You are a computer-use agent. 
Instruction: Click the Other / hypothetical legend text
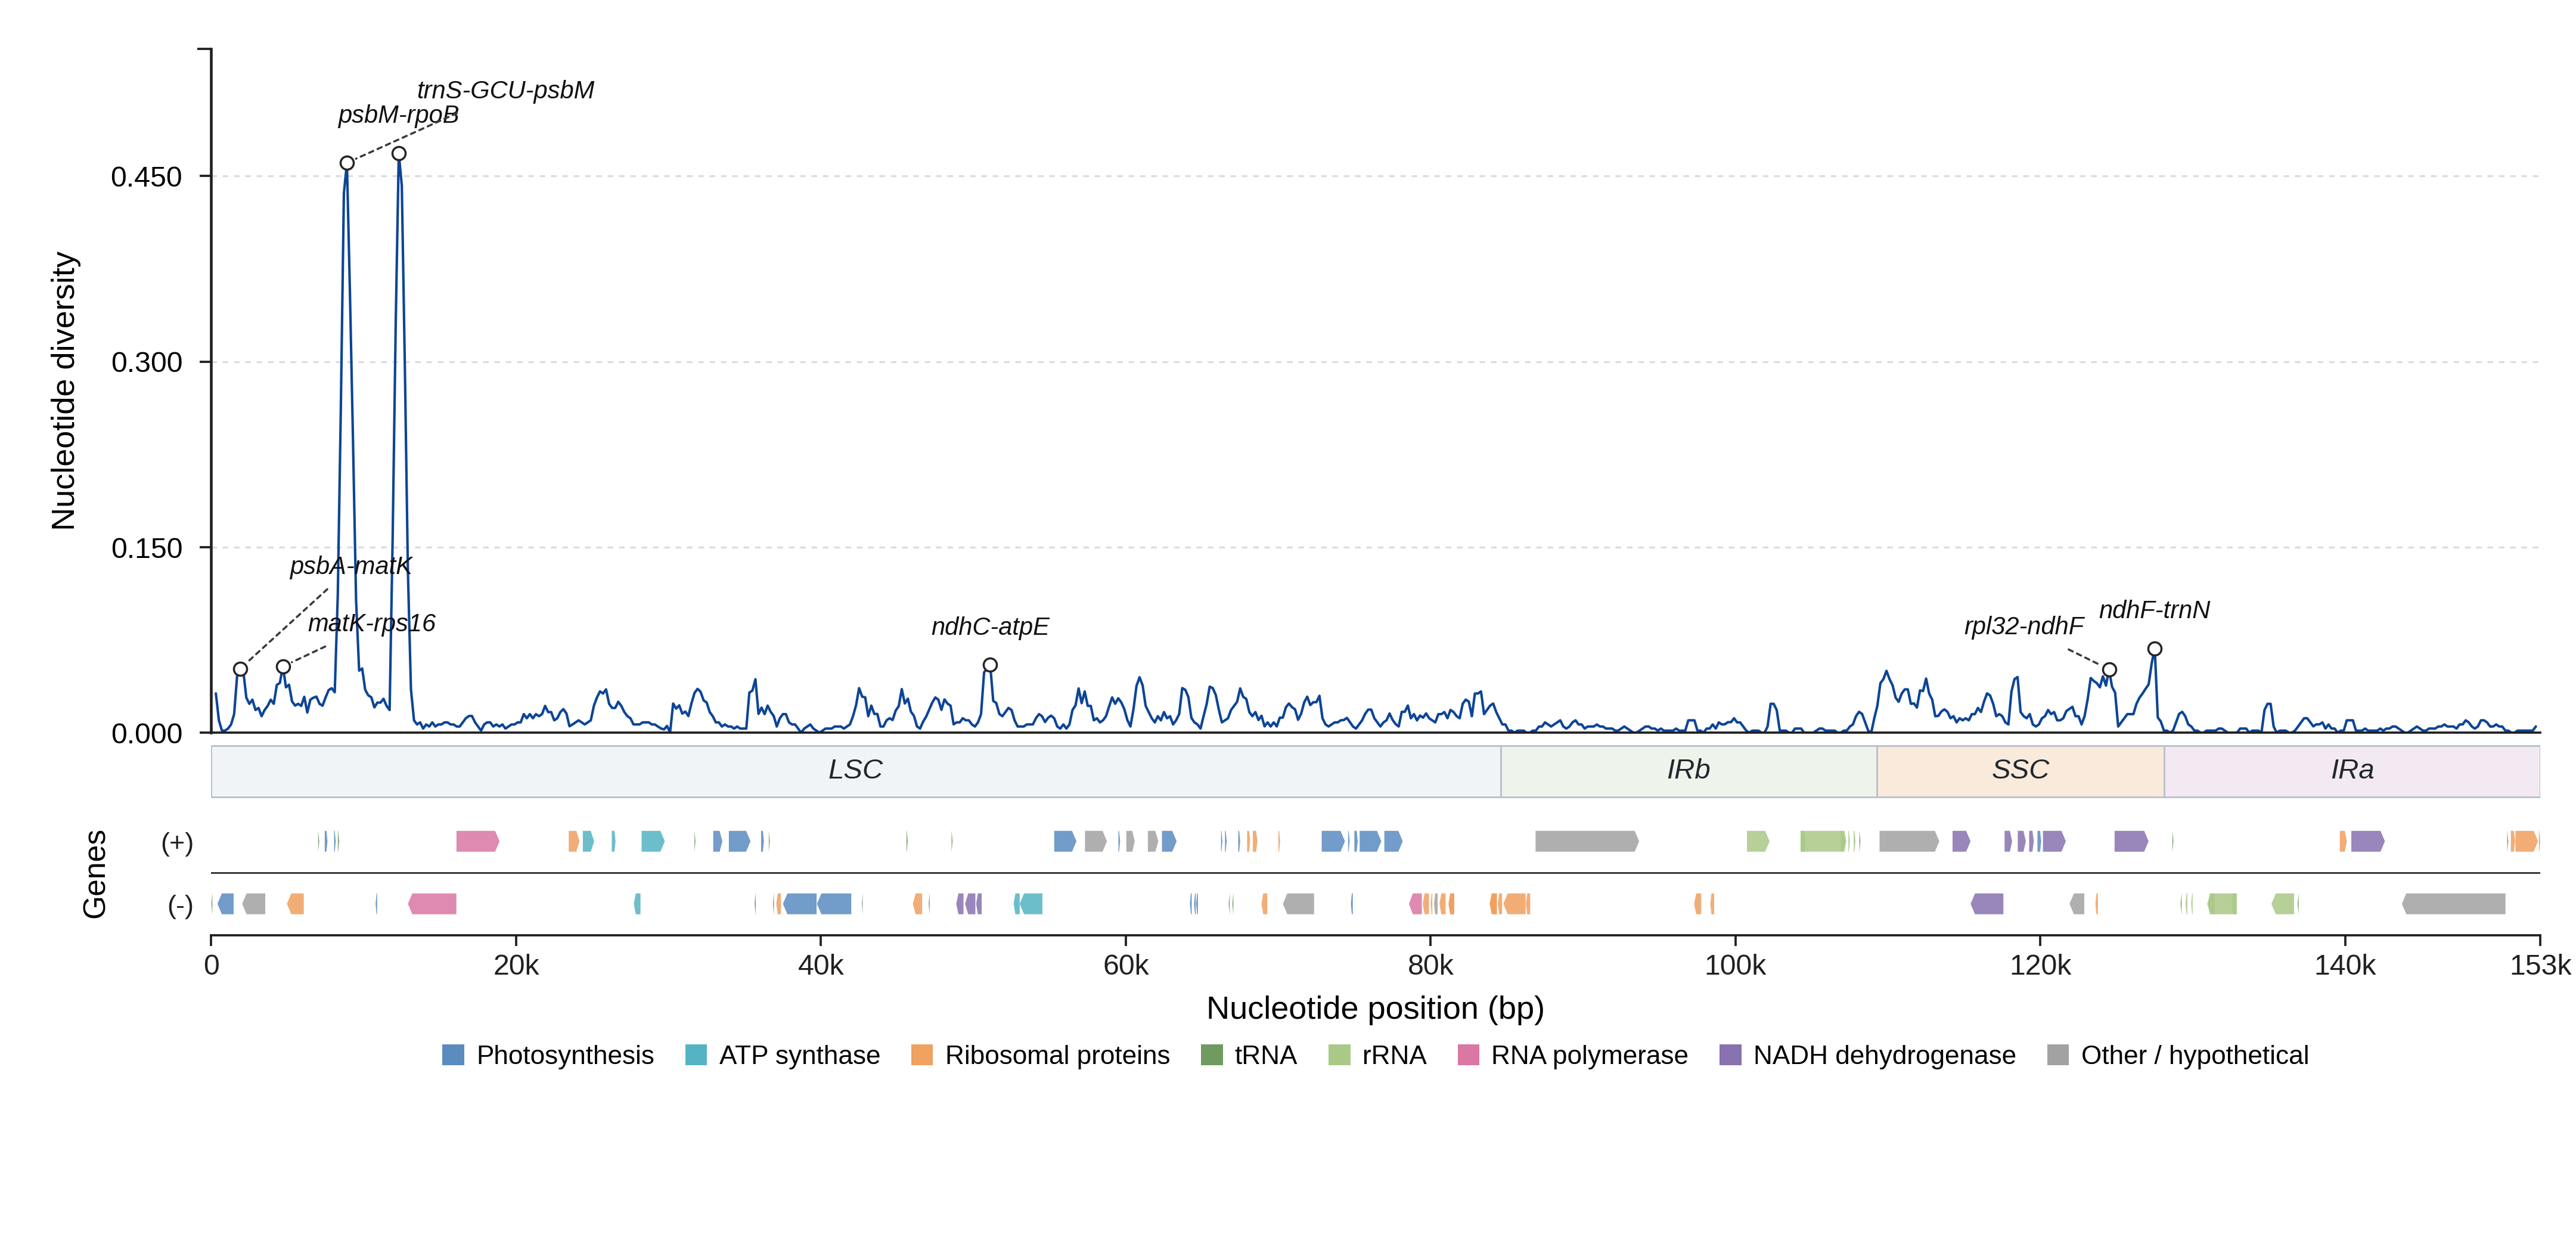point(2195,1055)
